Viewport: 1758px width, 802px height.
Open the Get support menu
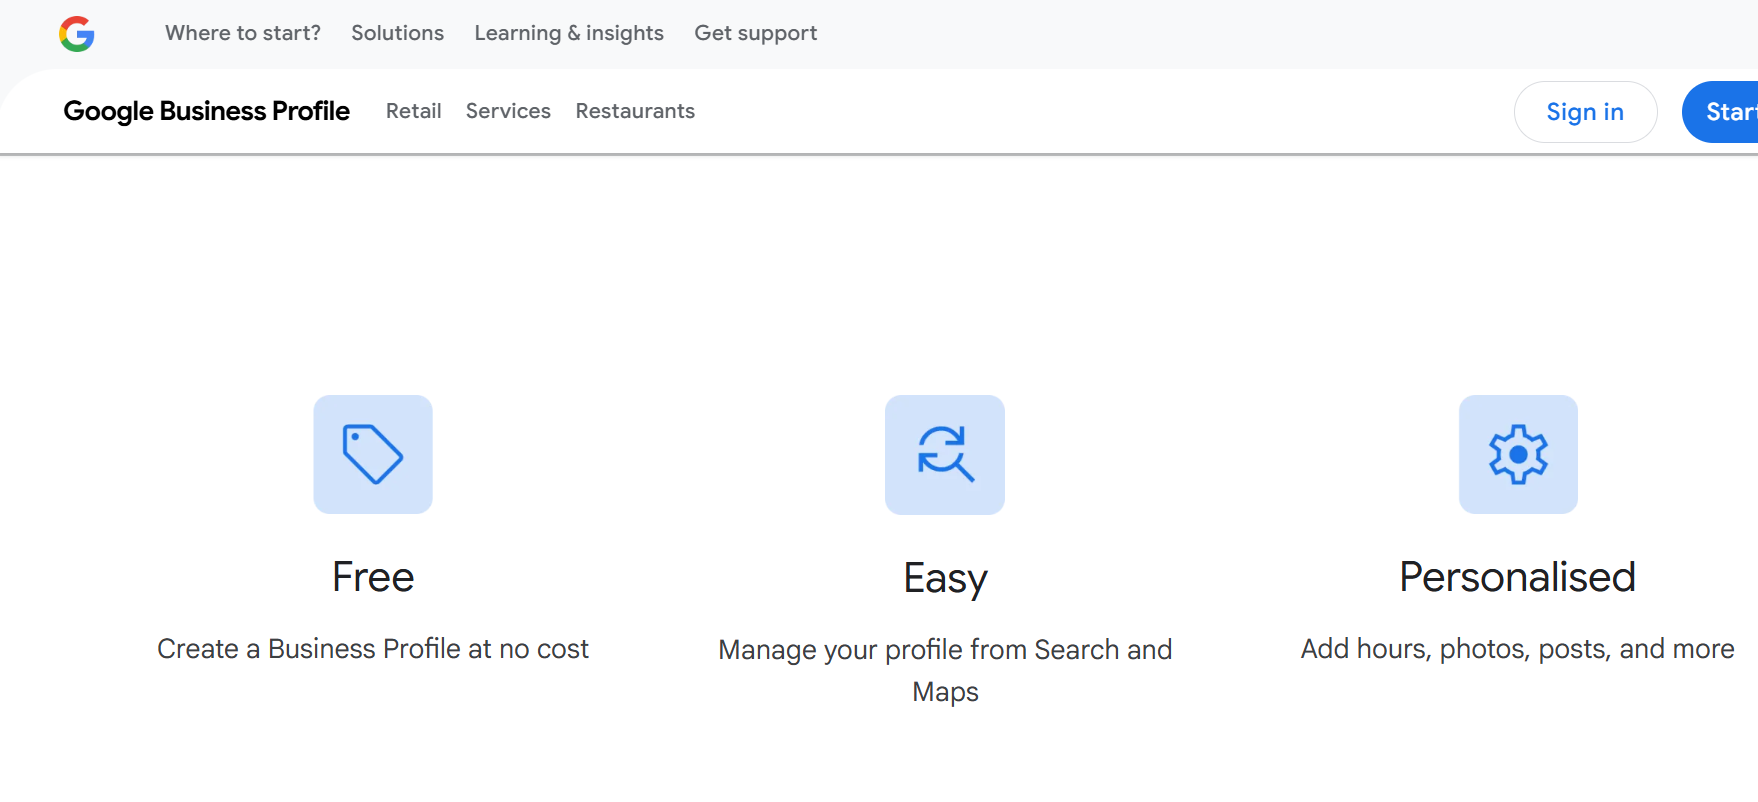click(x=755, y=33)
